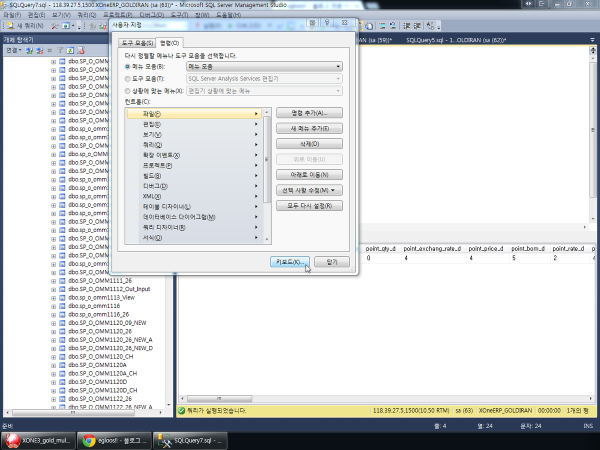Image resolution: width=600 pixels, height=450 pixels.
Task: Click the increase indent toolbar icon
Action: pos(417,26)
